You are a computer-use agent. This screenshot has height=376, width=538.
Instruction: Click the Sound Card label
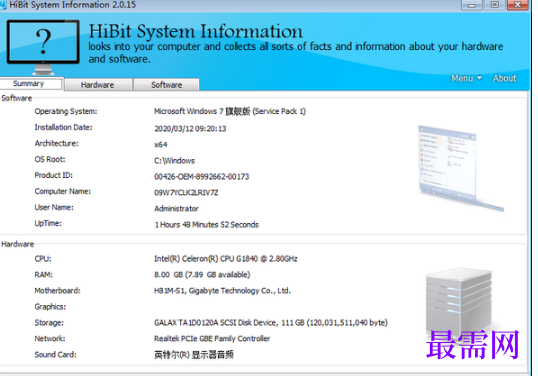point(55,354)
